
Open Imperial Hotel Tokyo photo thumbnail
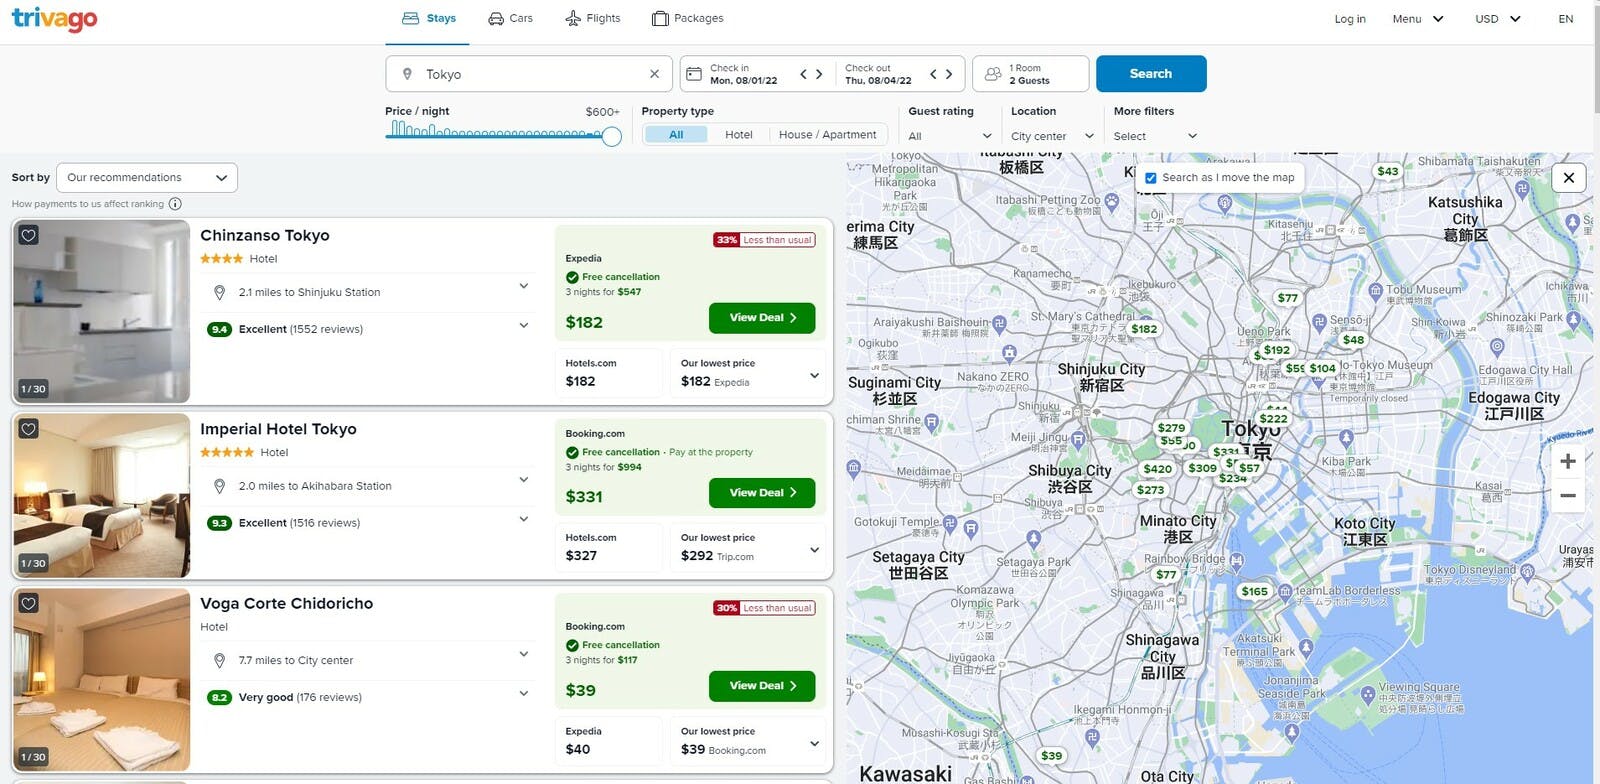point(101,495)
